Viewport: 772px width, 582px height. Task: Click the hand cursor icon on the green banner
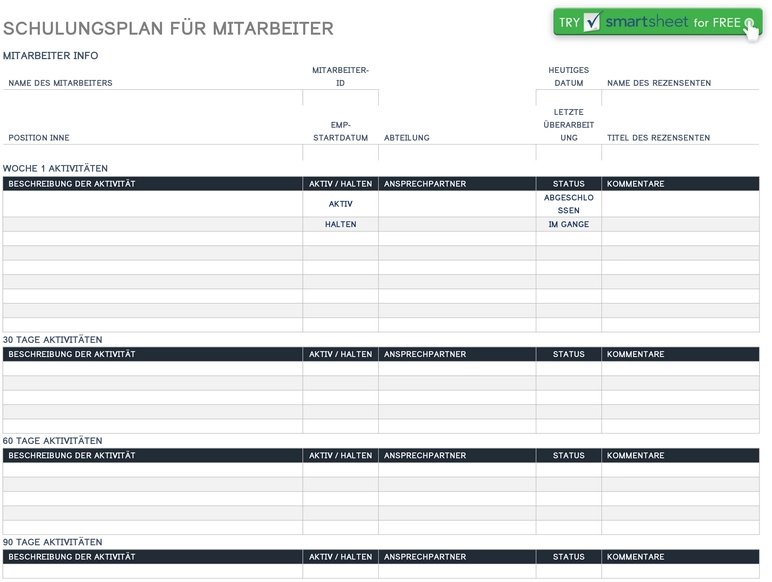750,26
